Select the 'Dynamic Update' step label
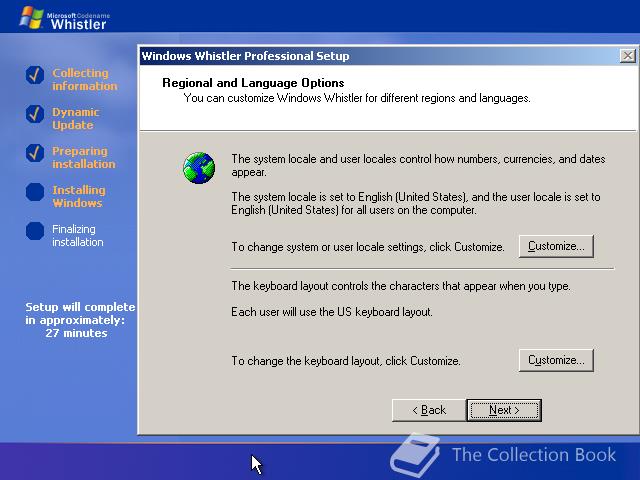The image size is (640, 480). (x=76, y=118)
